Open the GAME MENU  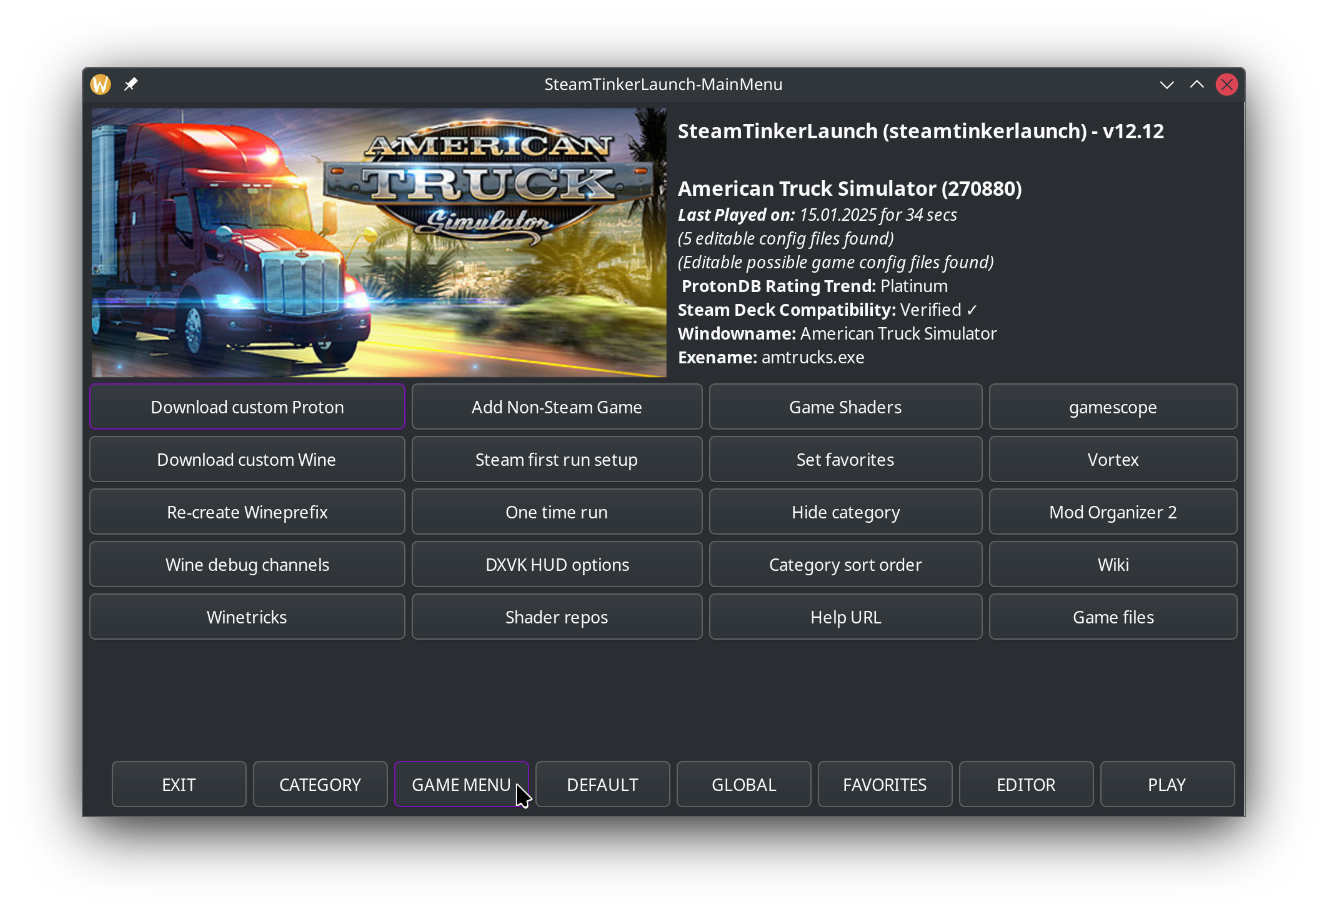coord(461,784)
